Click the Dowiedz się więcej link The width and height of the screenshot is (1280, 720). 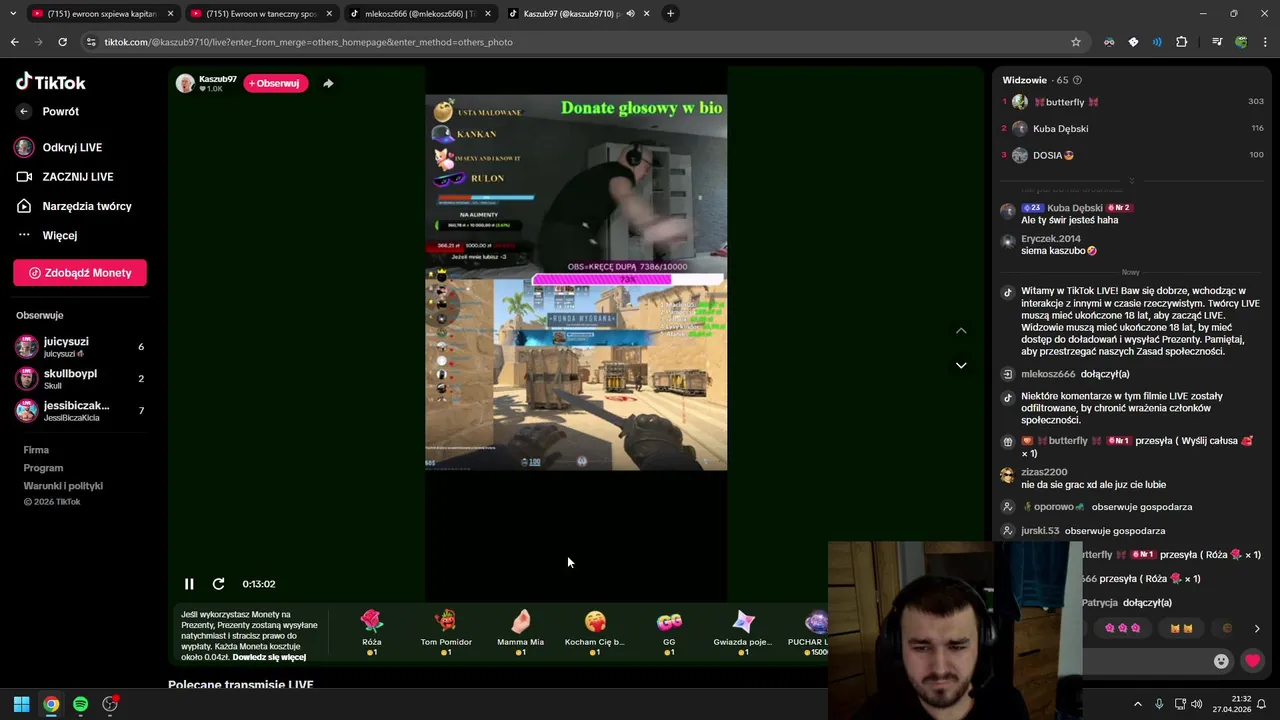(269, 657)
